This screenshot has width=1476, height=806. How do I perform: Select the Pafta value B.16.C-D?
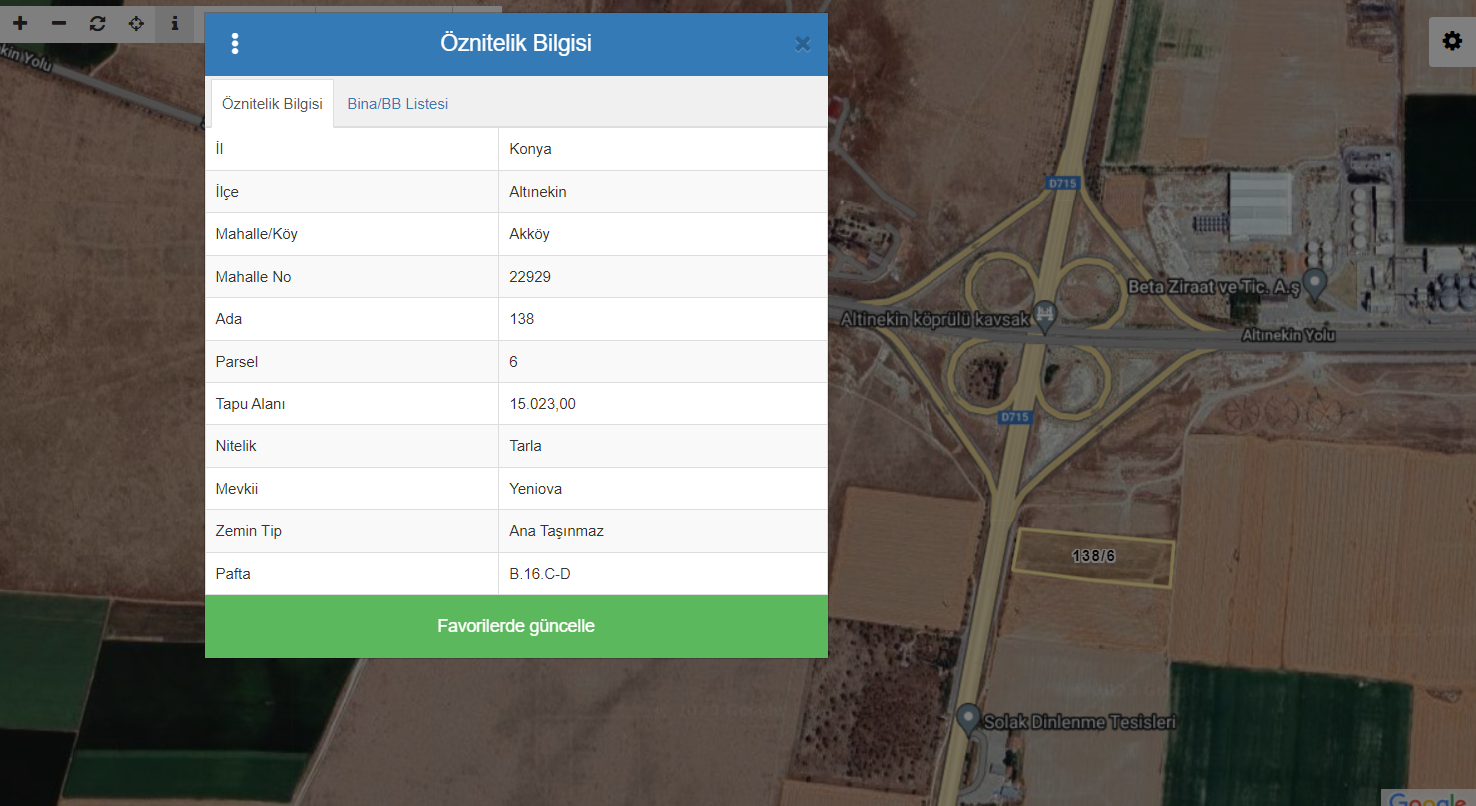540,574
